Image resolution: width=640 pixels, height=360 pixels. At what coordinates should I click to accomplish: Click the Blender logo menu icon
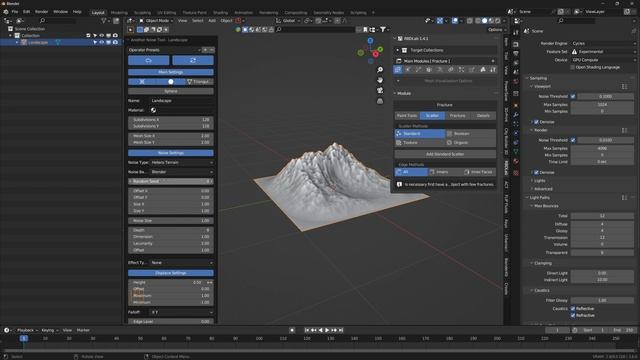[x=5, y=12]
